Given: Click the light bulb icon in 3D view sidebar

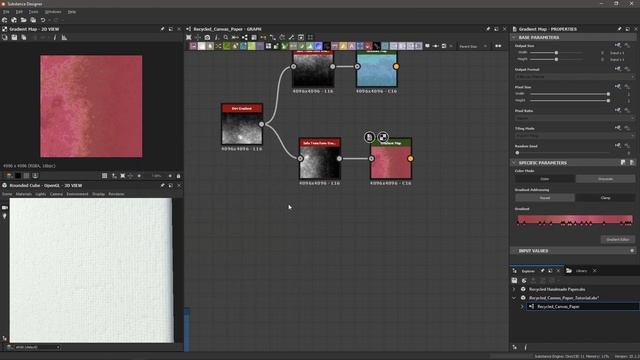Looking at the screenshot, I should (4, 216).
